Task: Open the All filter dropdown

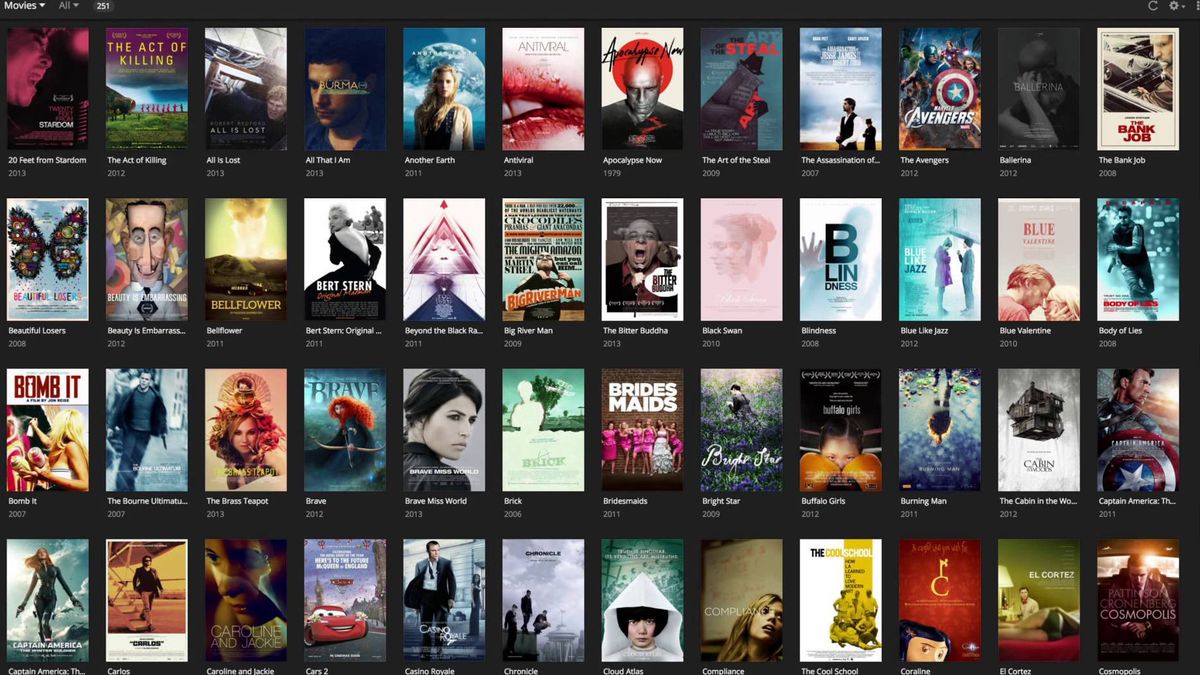Action: click(x=66, y=6)
